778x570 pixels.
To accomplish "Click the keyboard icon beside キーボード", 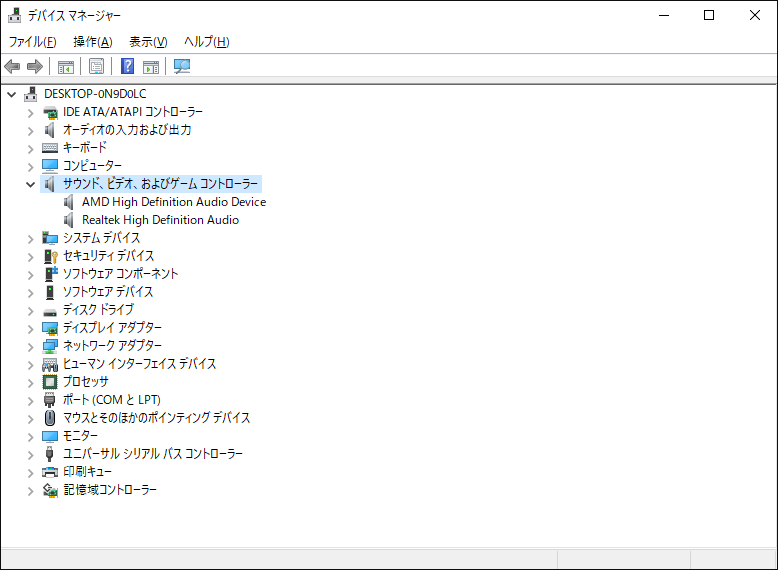I will [x=50, y=148].
